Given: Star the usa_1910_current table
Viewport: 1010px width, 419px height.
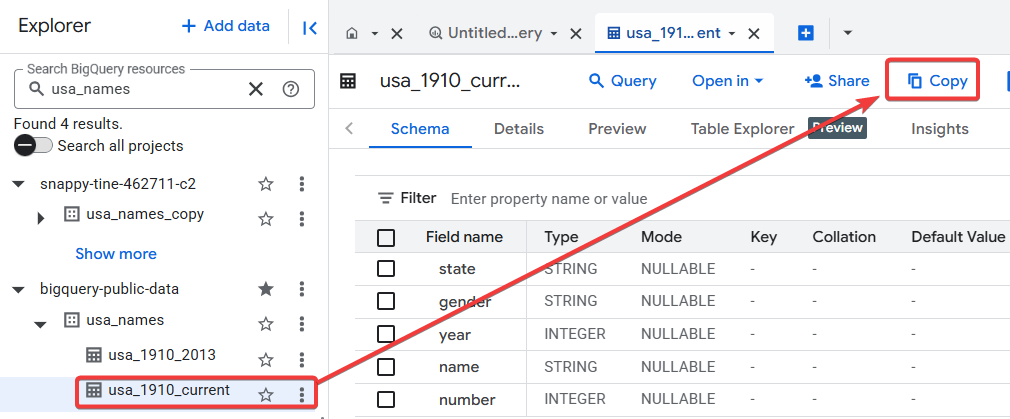Looking at the screenshot, I should click(266, 394).
